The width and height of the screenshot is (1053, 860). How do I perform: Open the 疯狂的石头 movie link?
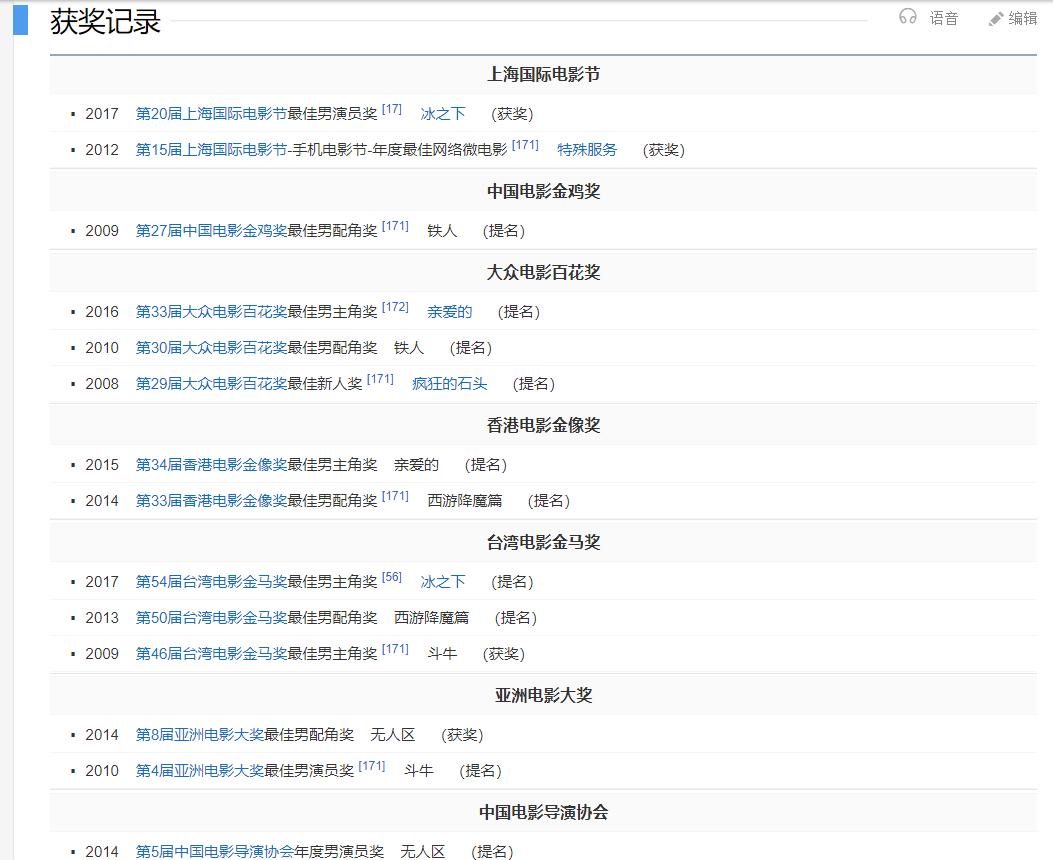(x=450, y=384)
